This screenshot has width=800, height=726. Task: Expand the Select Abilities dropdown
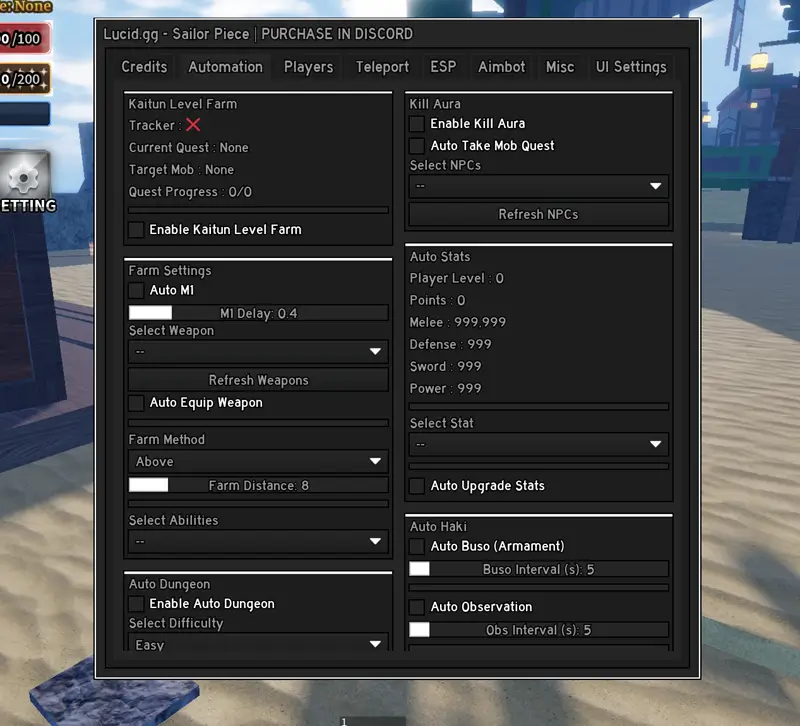coord(257,540)
